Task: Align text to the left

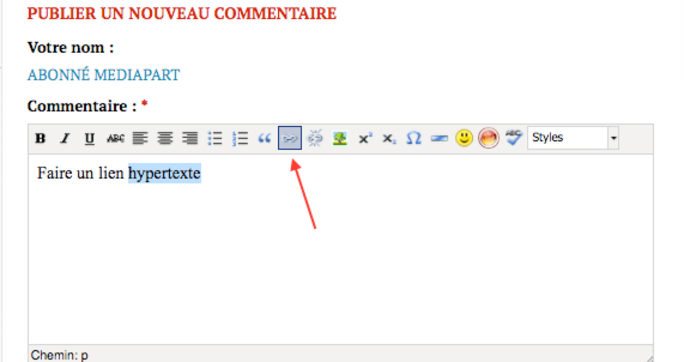Action: [140, 138]
